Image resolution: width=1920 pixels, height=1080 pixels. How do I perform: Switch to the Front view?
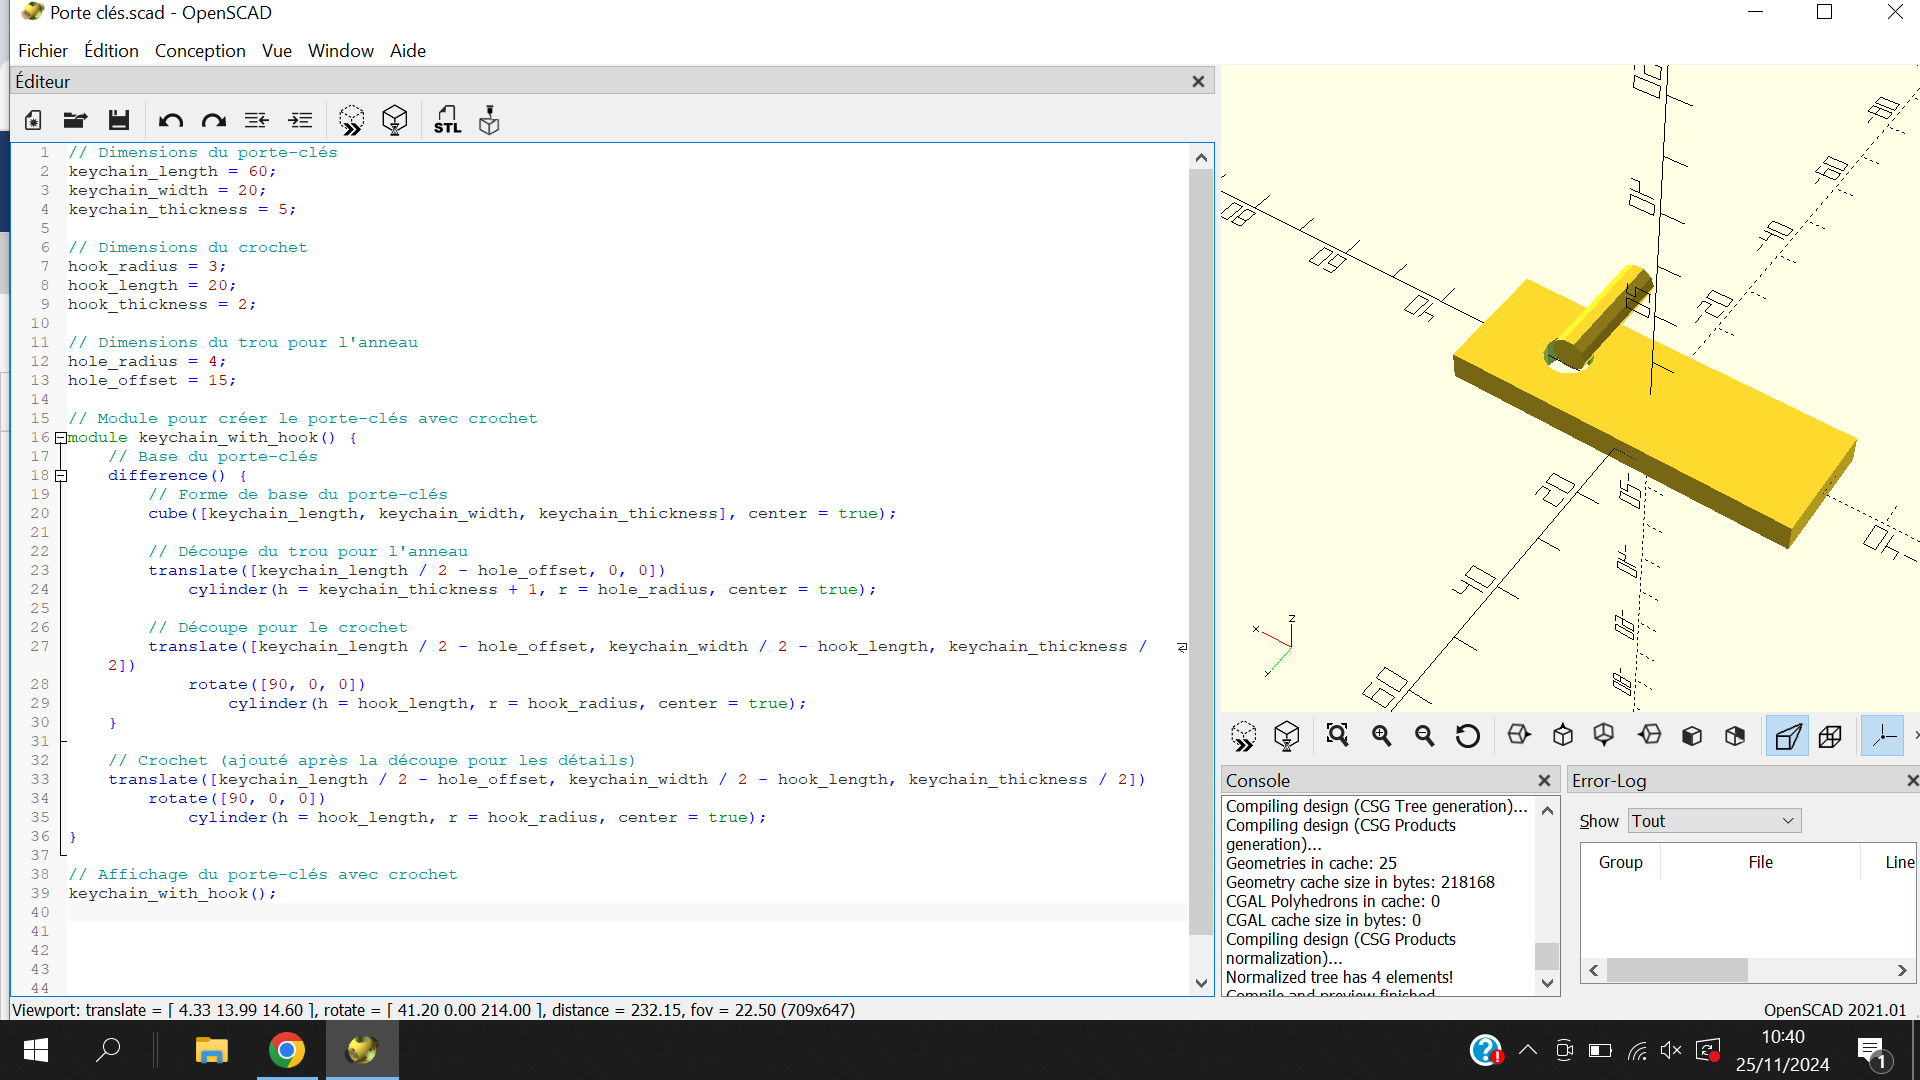point(1692,736)
